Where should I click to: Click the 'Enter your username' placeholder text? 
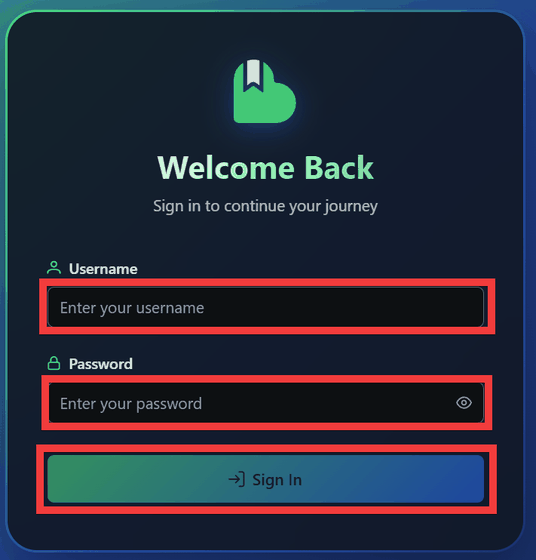132,308
